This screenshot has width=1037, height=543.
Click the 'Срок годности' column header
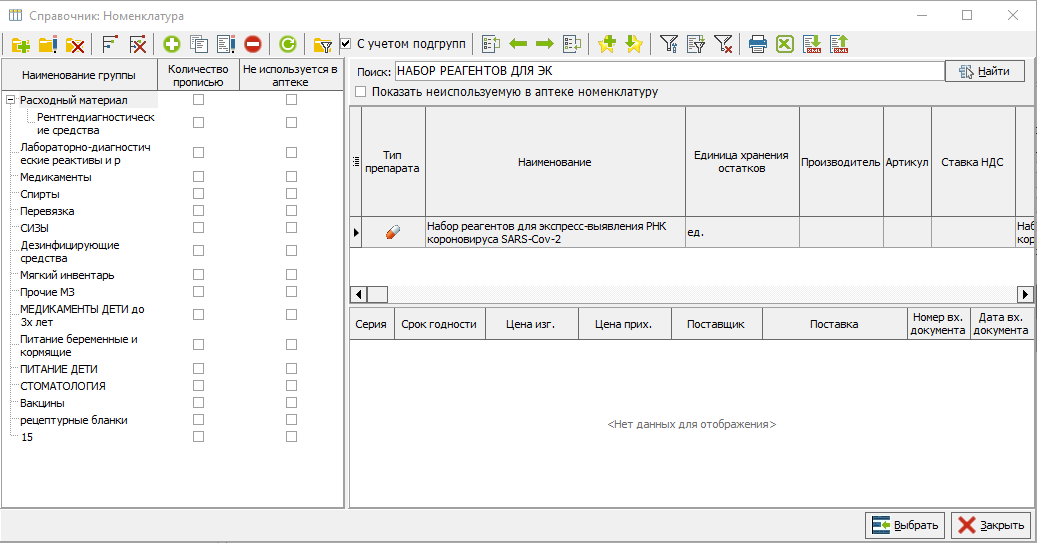tap(438, 325)
